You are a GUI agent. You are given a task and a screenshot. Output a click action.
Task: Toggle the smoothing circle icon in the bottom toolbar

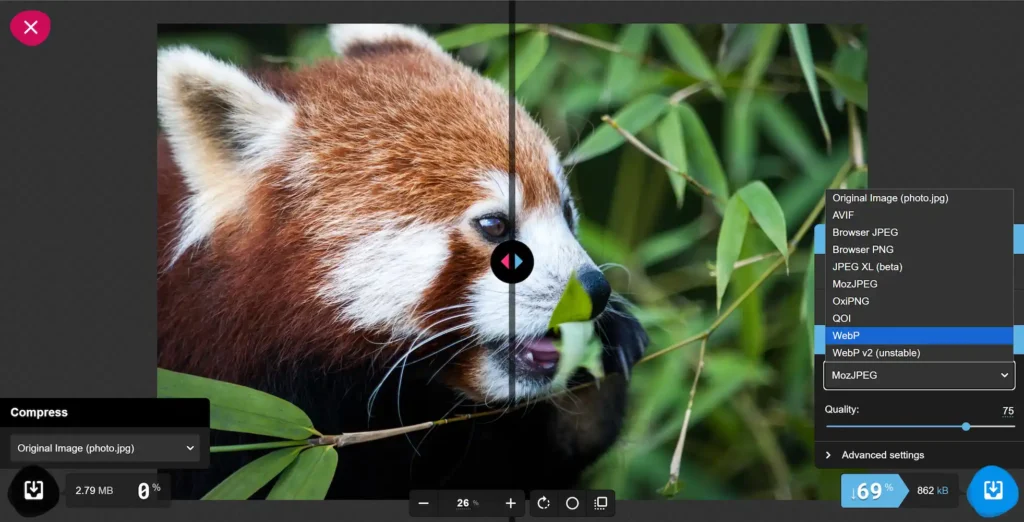point(572,503)
